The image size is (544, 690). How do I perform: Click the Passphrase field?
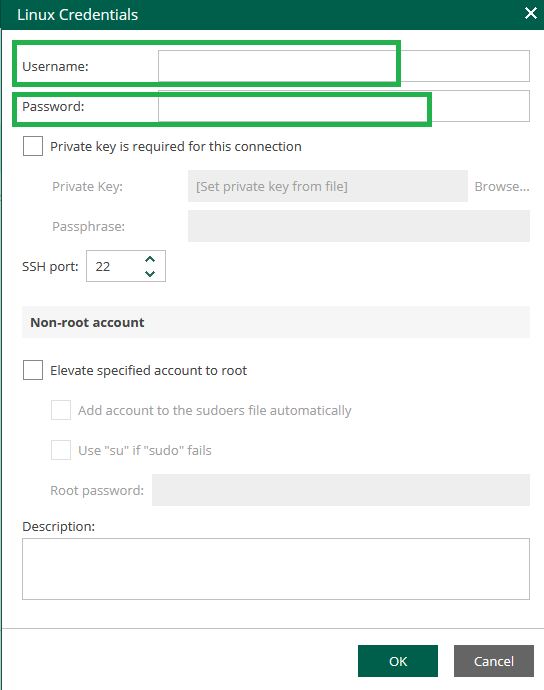359,226
